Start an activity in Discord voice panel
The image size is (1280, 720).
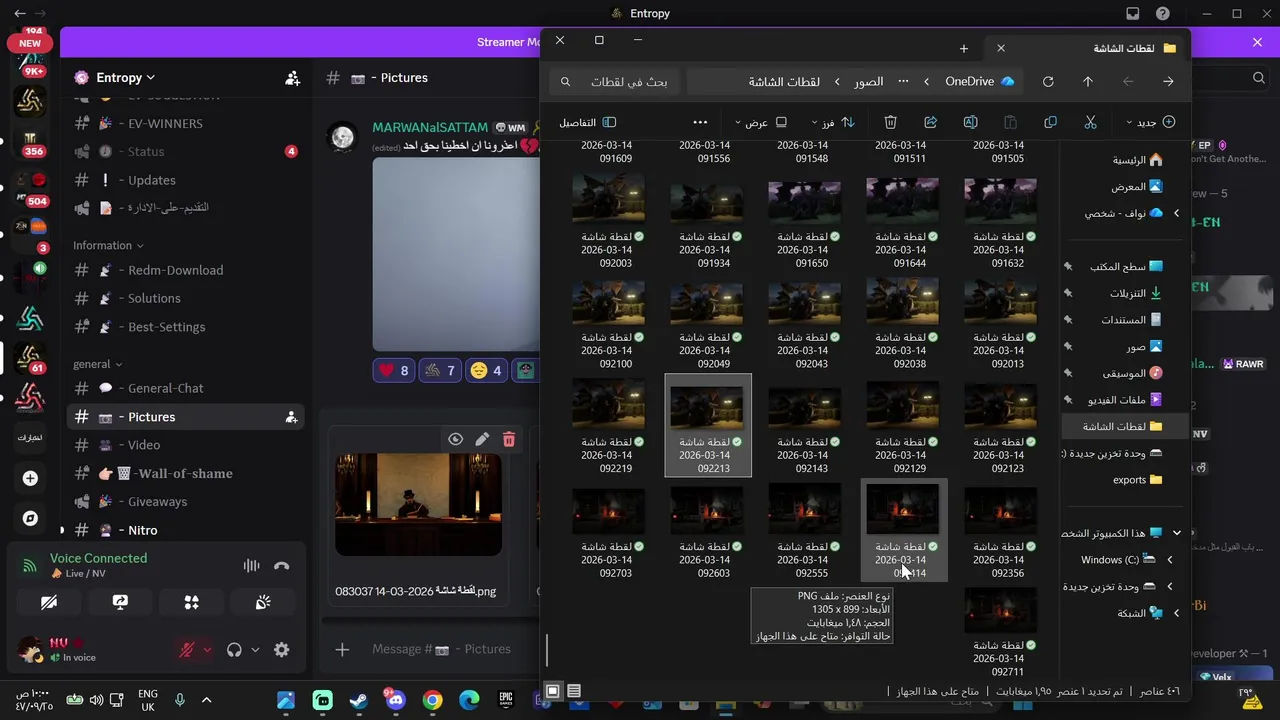pos(191,602)
